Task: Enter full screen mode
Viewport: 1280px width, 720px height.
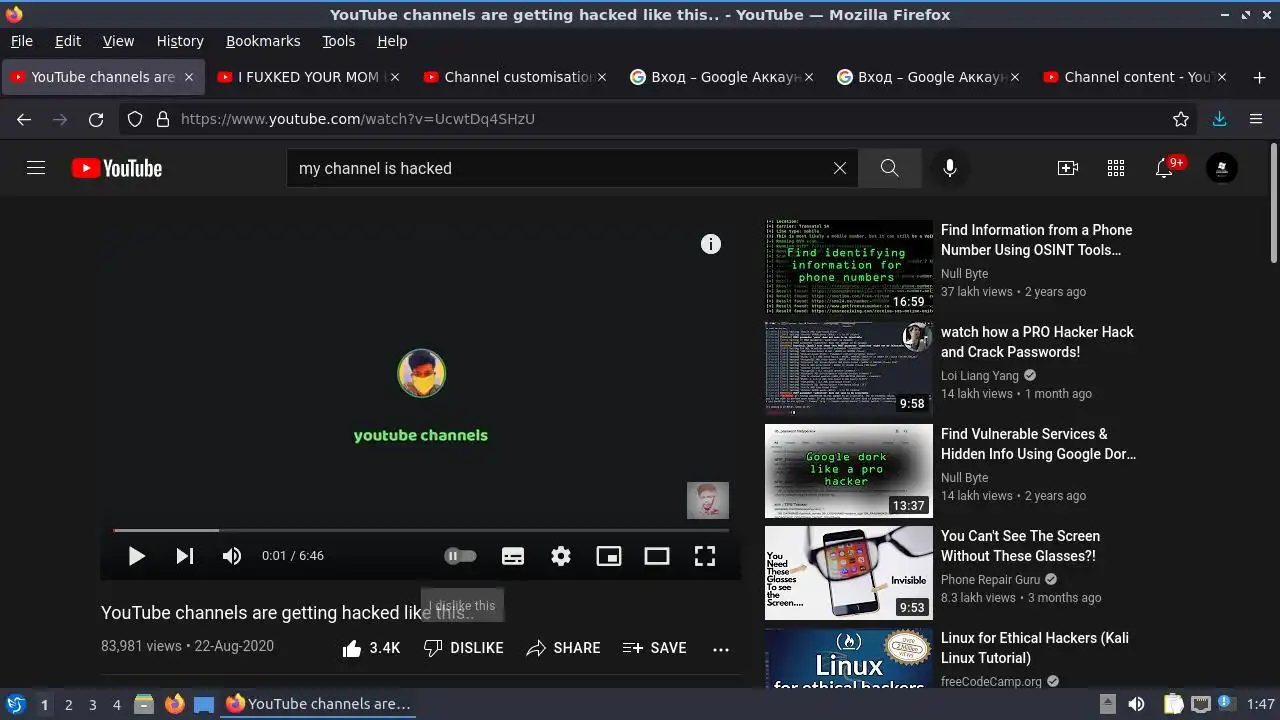Action: pos(705,556)
